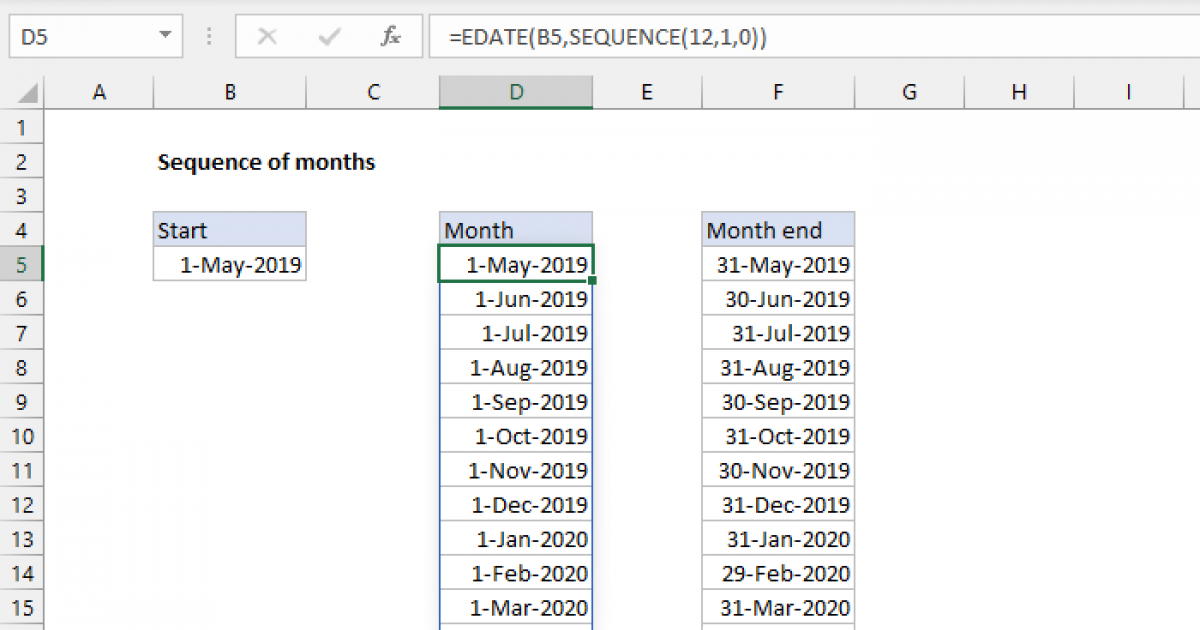This screenshot has height=630, width=1200.
Task: Click the formula bar resize dots handle
Action: [210, 37]
